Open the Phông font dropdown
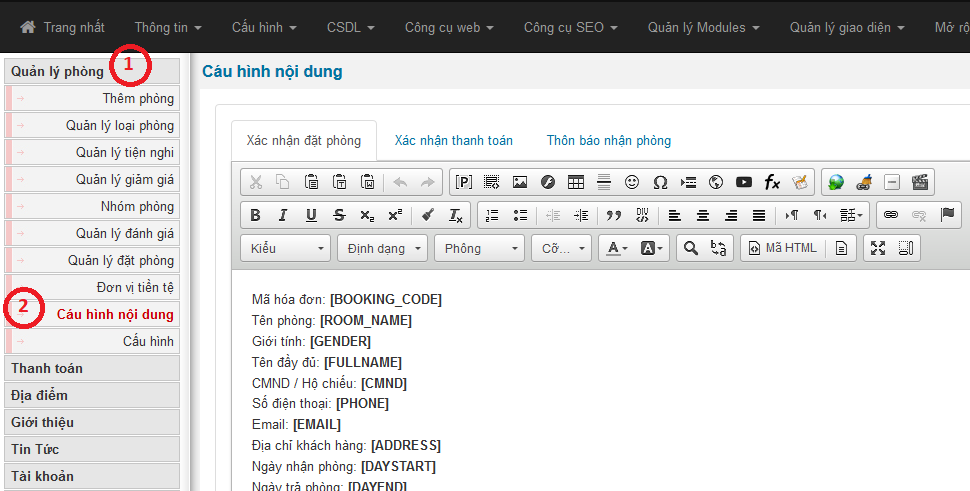Image resolution: width=970 pixels, height=491 pixels. click(479, 248)
